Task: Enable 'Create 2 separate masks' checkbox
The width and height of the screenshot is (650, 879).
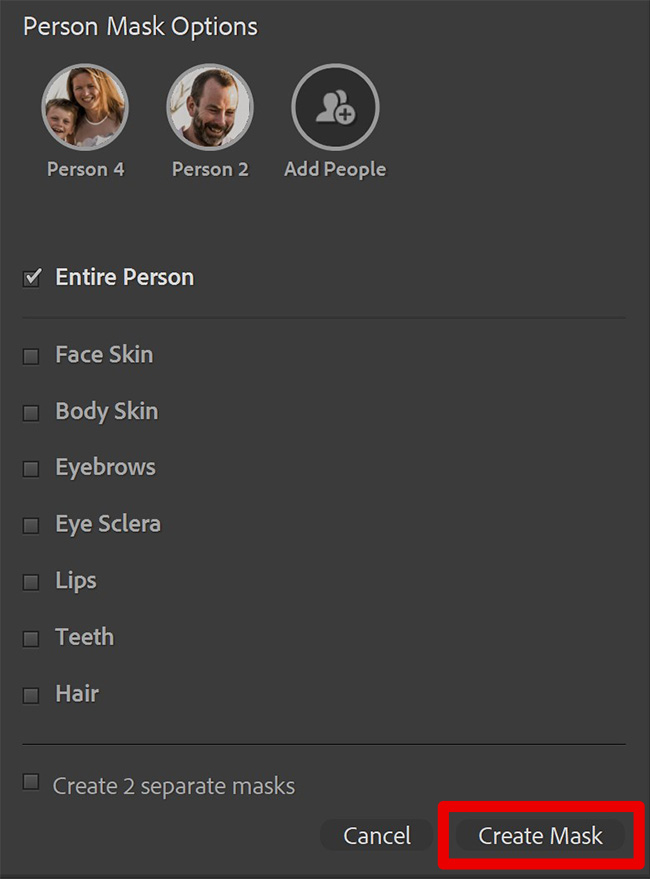Action: click(31, 781)
